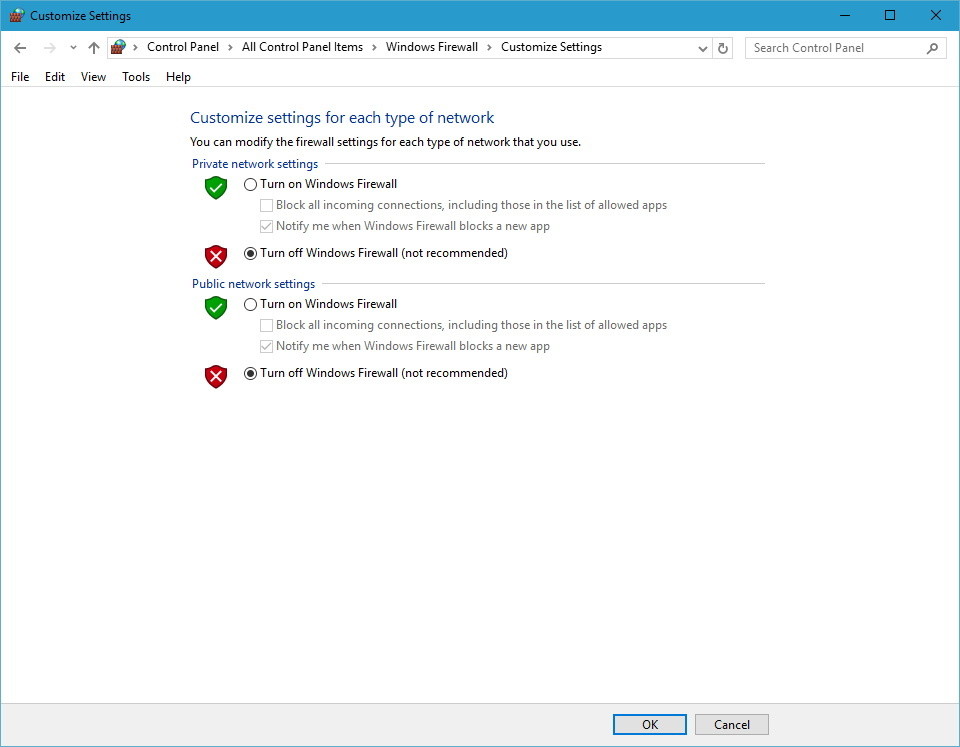
Task: Select Turn on Windows Firewall for private network
Action: coord(251,184)
